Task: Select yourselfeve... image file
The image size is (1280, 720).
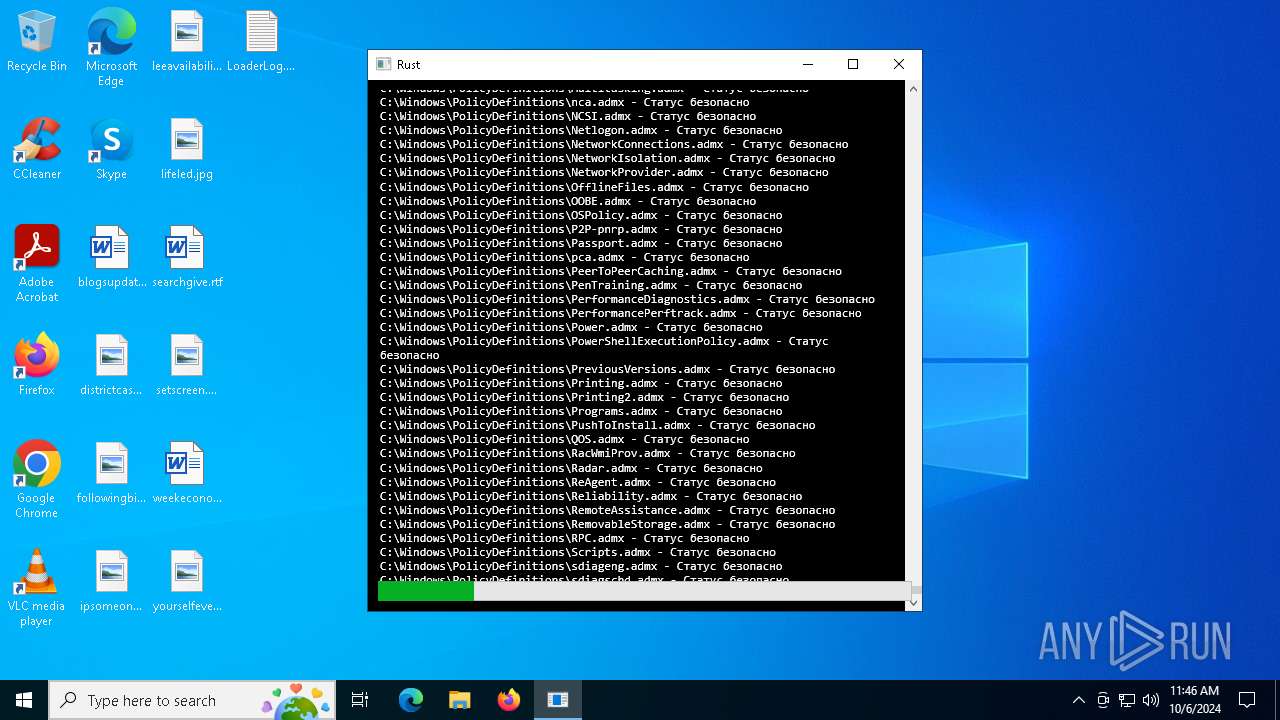Action: click(187, 582)
